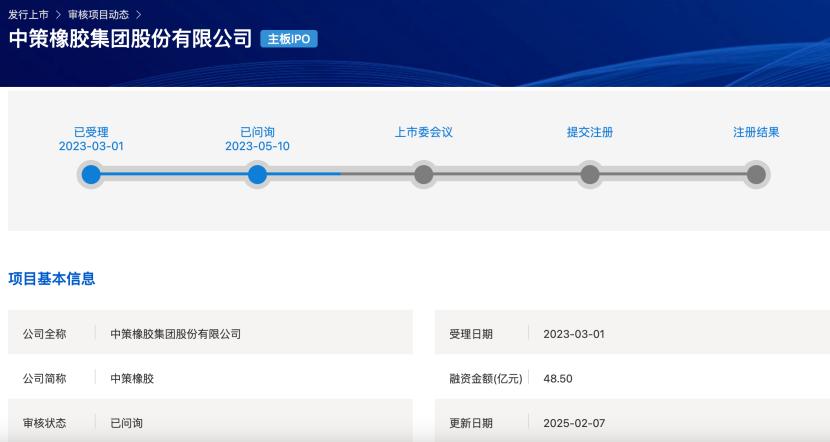
Task: Select the 更新日期 value 2025-02-07
Action: click(x=574, y=423)
